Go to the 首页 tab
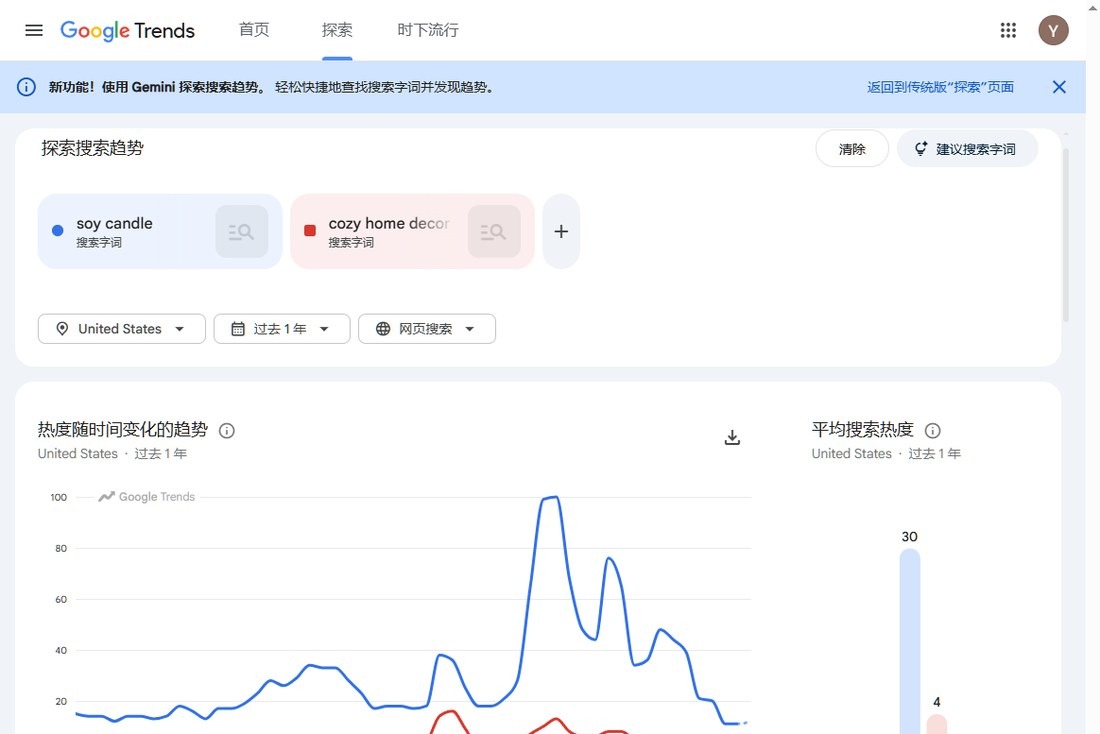Image resolution: width=1100 pixels, height=734 pixels. tap(254, 30)
